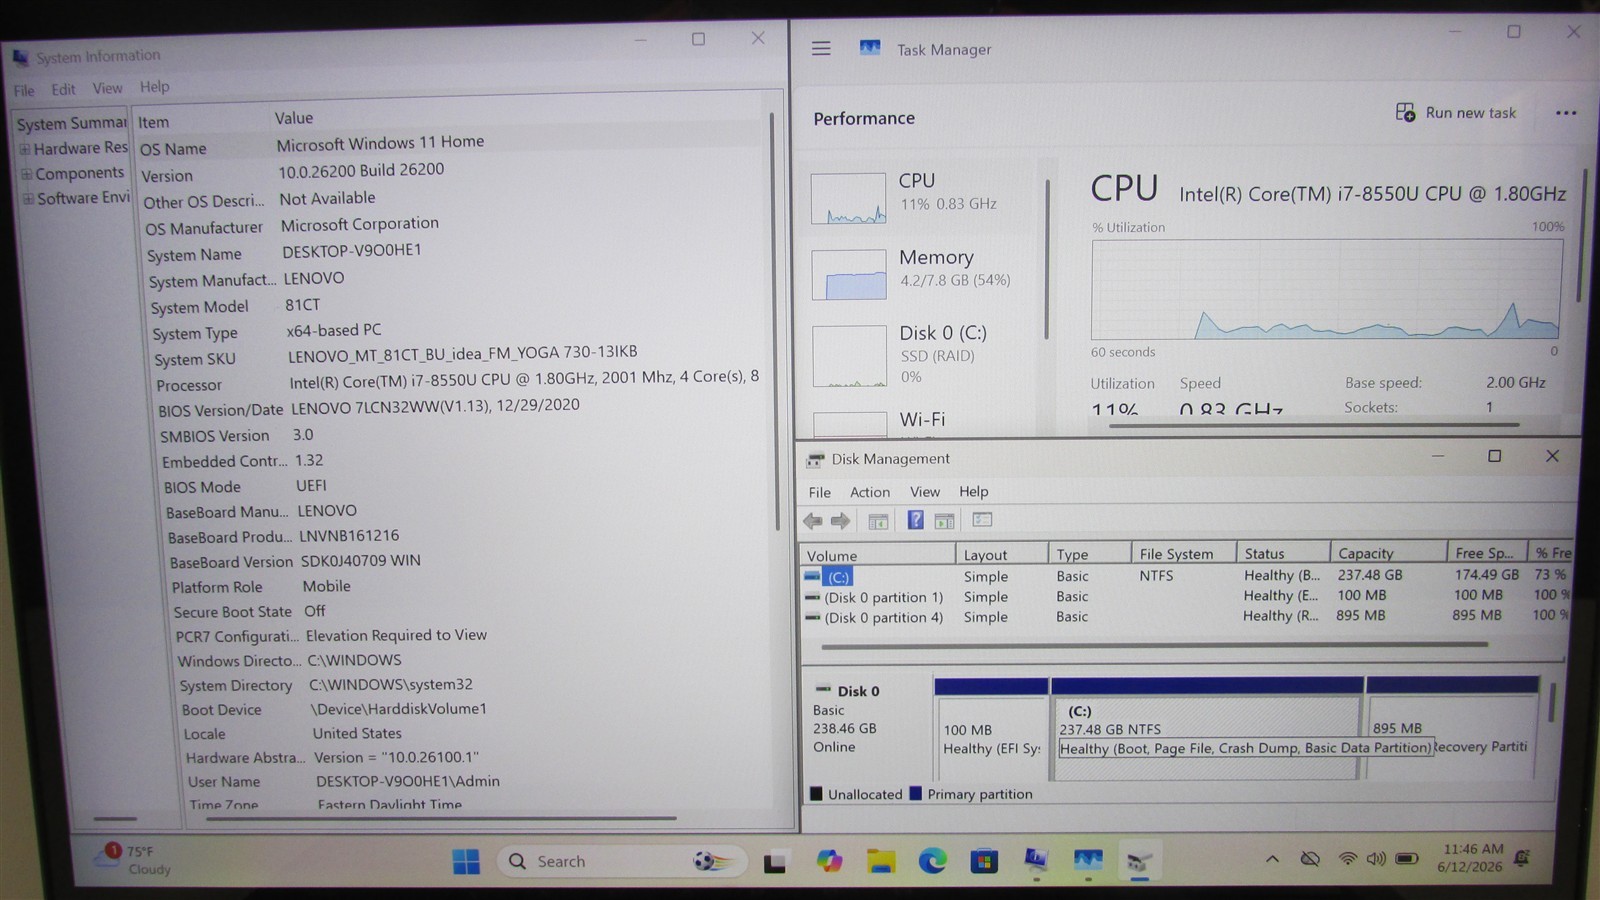This screenshot has width=1600, height=900.
Task: Open Task View from the taskbar
Action: (775, 862)
